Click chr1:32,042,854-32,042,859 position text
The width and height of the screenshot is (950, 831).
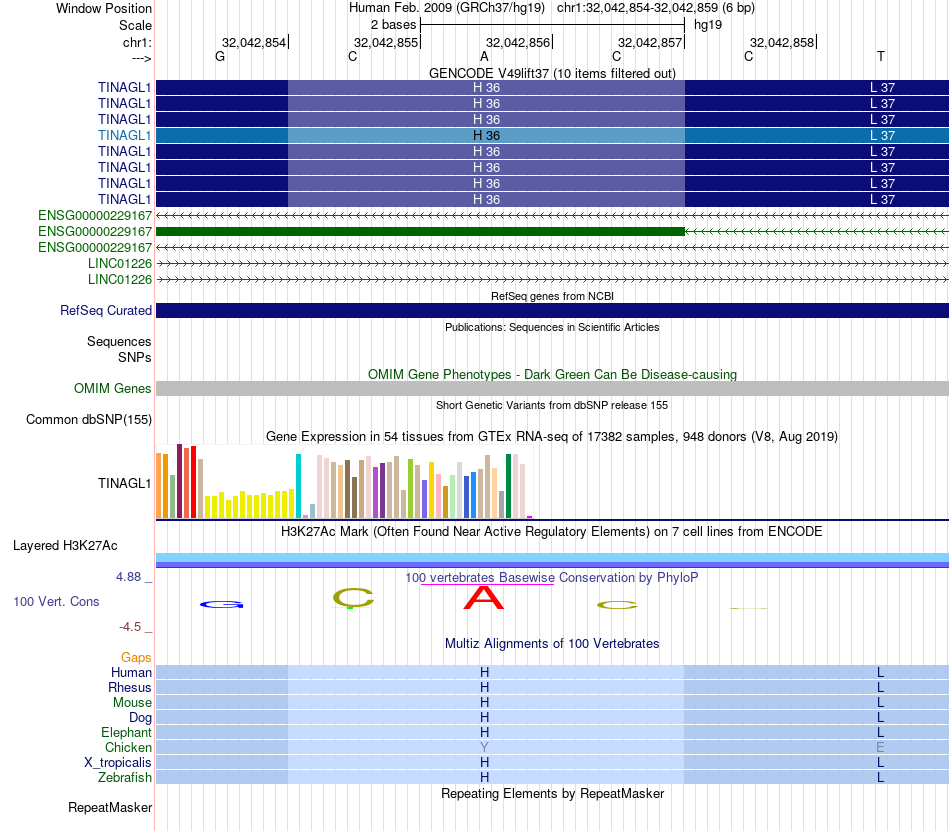(656, 8)
